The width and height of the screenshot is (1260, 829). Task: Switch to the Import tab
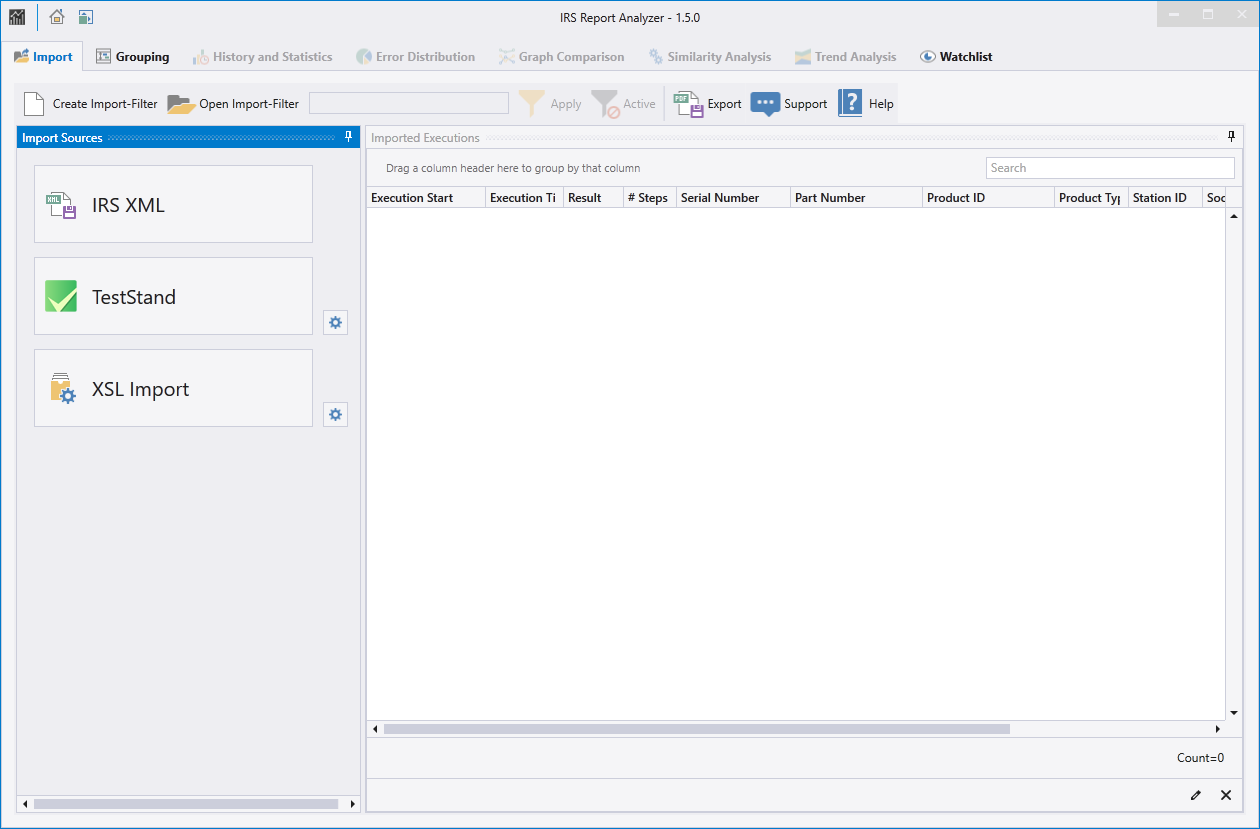tap(43, 57)
